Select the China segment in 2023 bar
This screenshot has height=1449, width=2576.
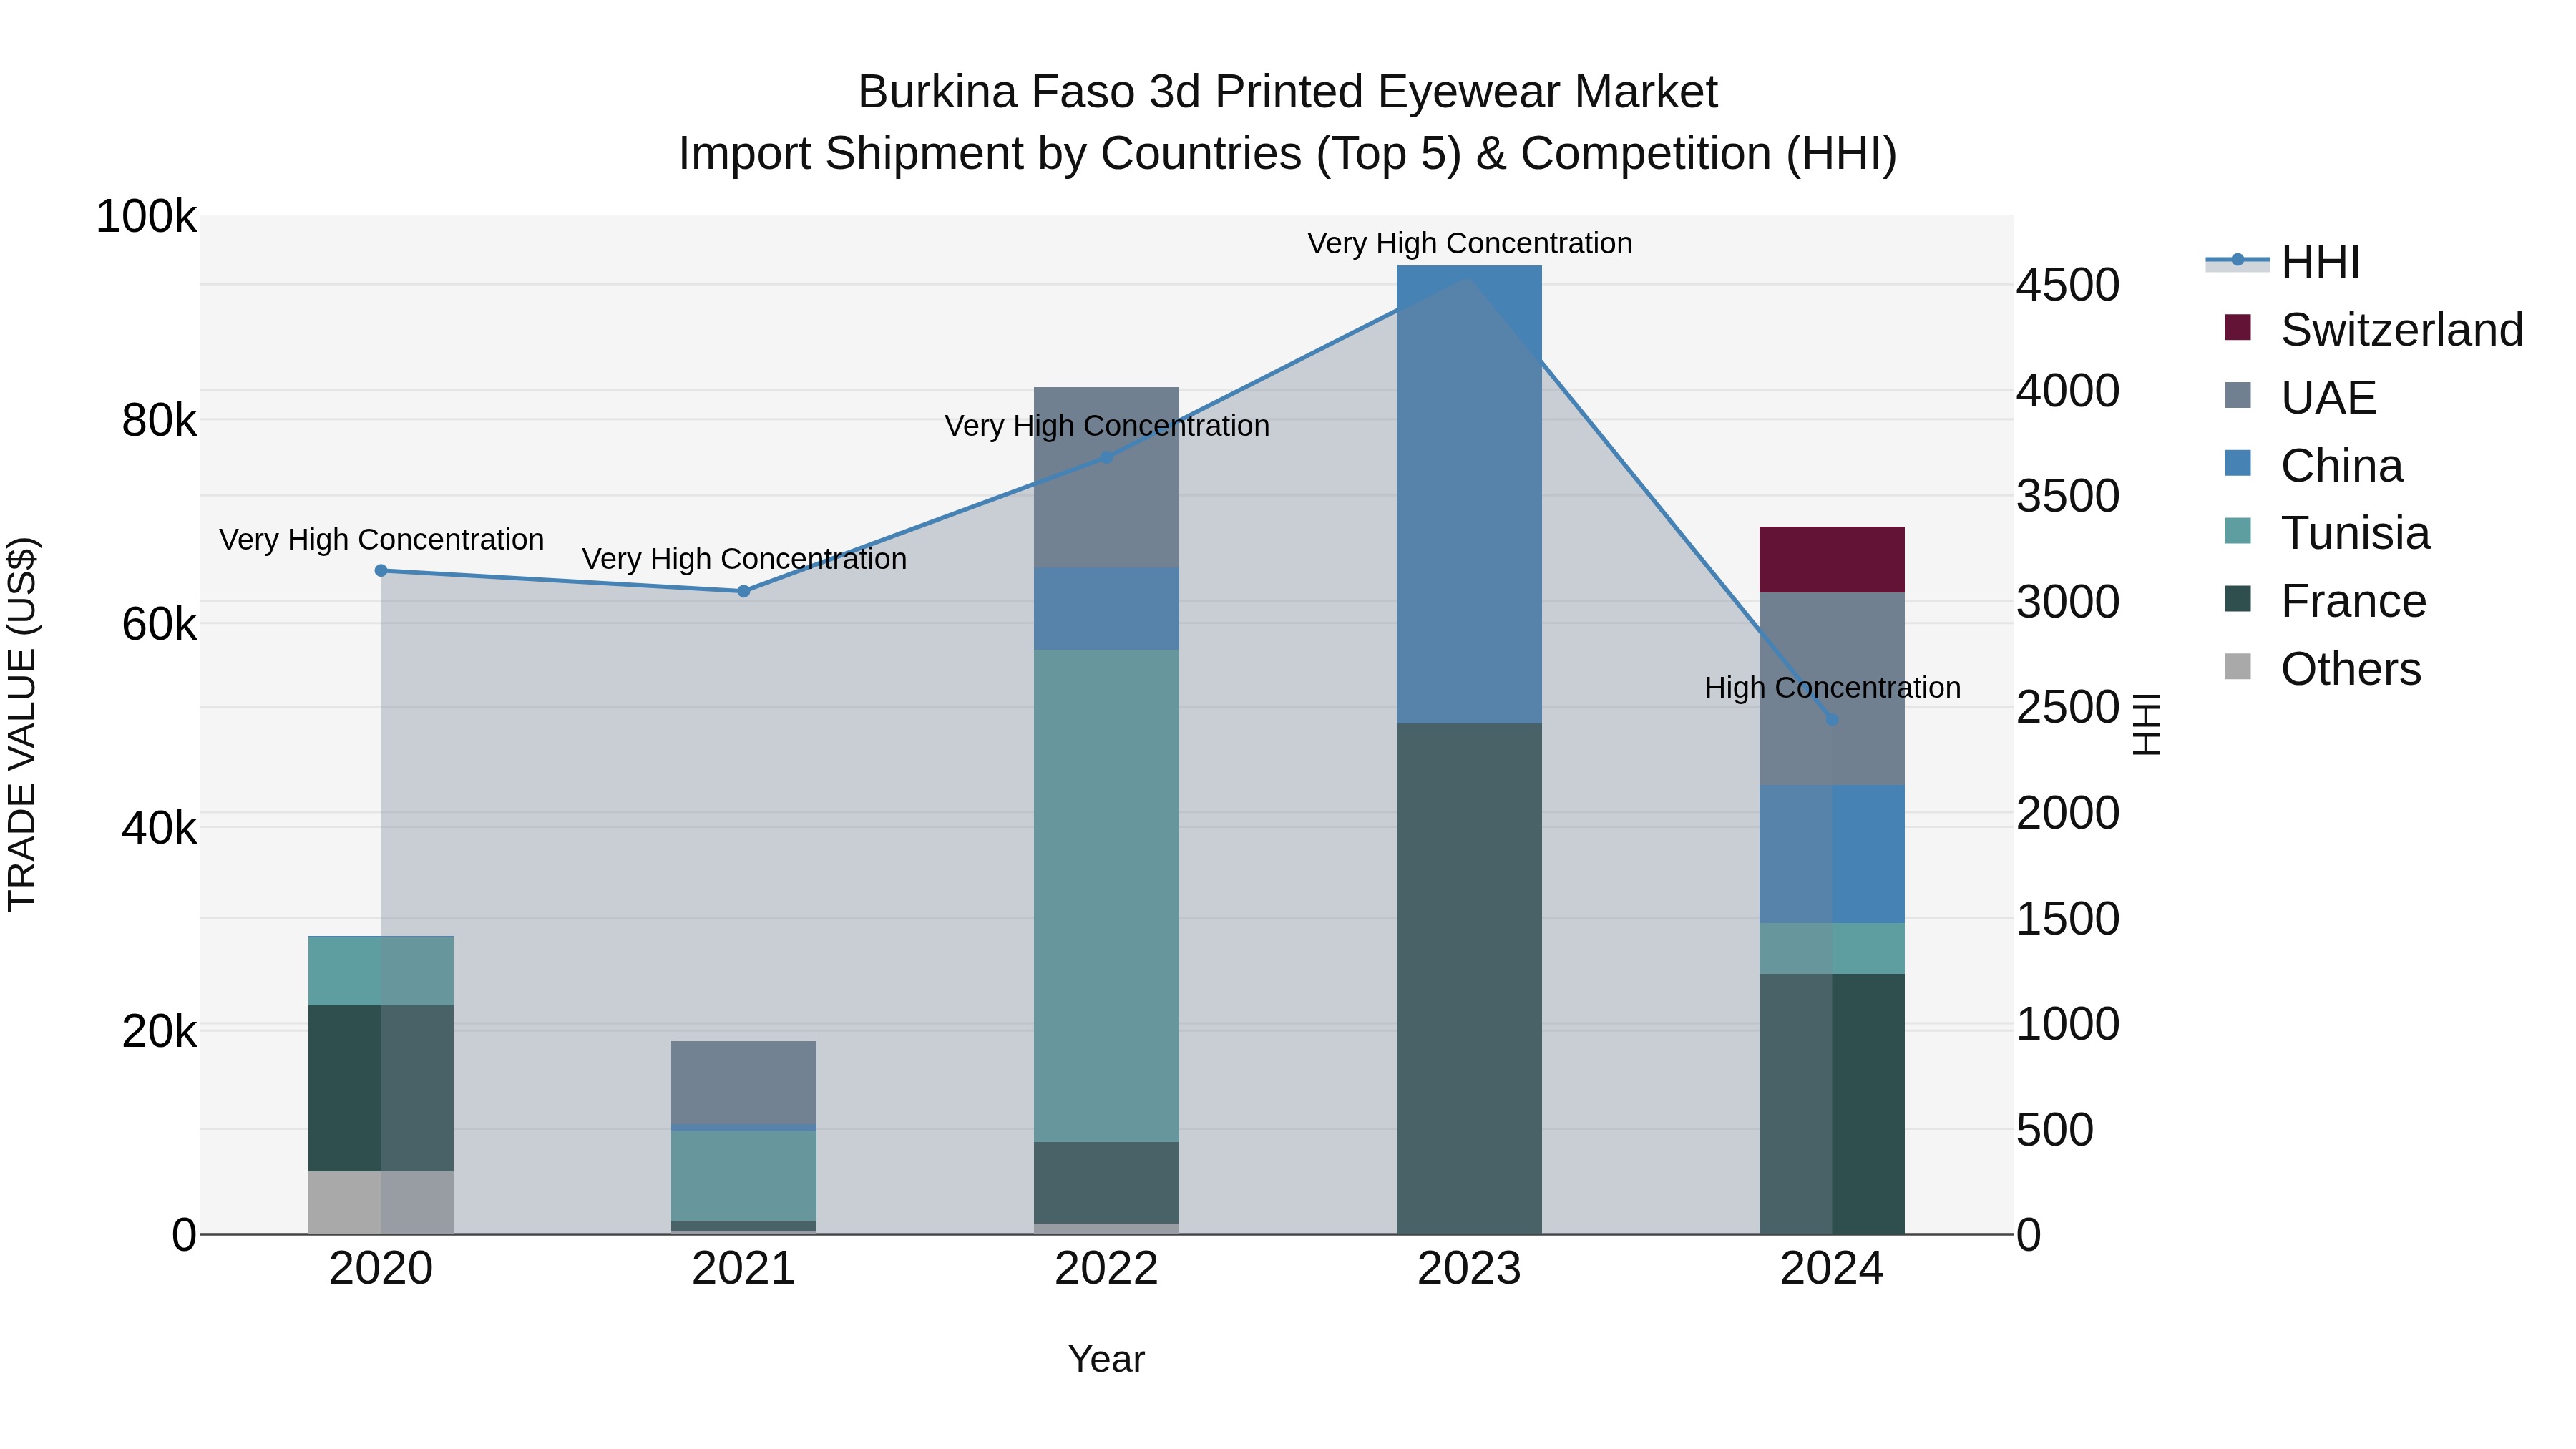click(x=1469, y=495)
